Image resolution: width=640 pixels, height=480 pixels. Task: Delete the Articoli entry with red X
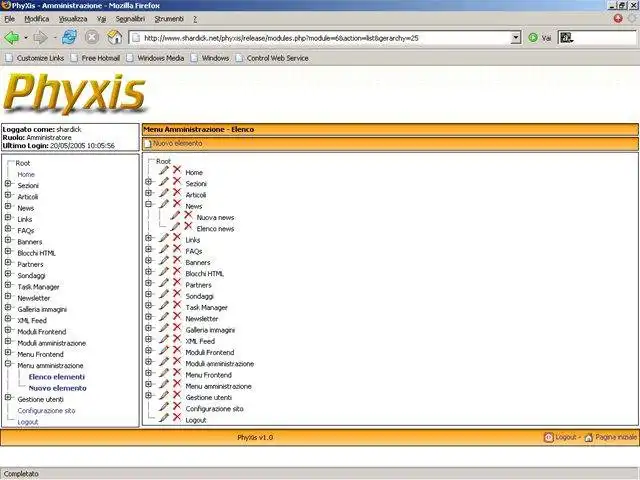[177, 192]
